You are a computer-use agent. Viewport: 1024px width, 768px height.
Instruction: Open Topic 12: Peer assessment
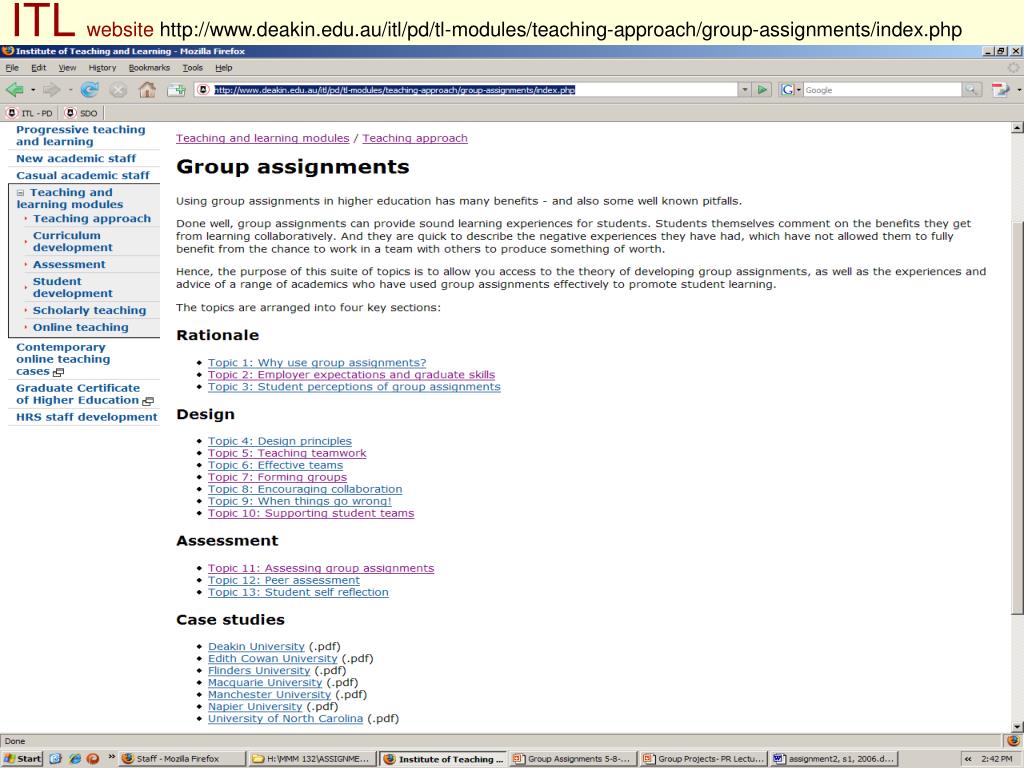pyautogui.click(x=283, y=580)
